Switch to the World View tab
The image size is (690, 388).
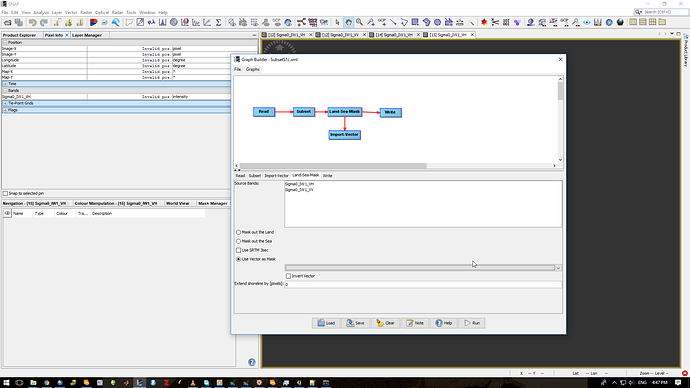(177, 203)
